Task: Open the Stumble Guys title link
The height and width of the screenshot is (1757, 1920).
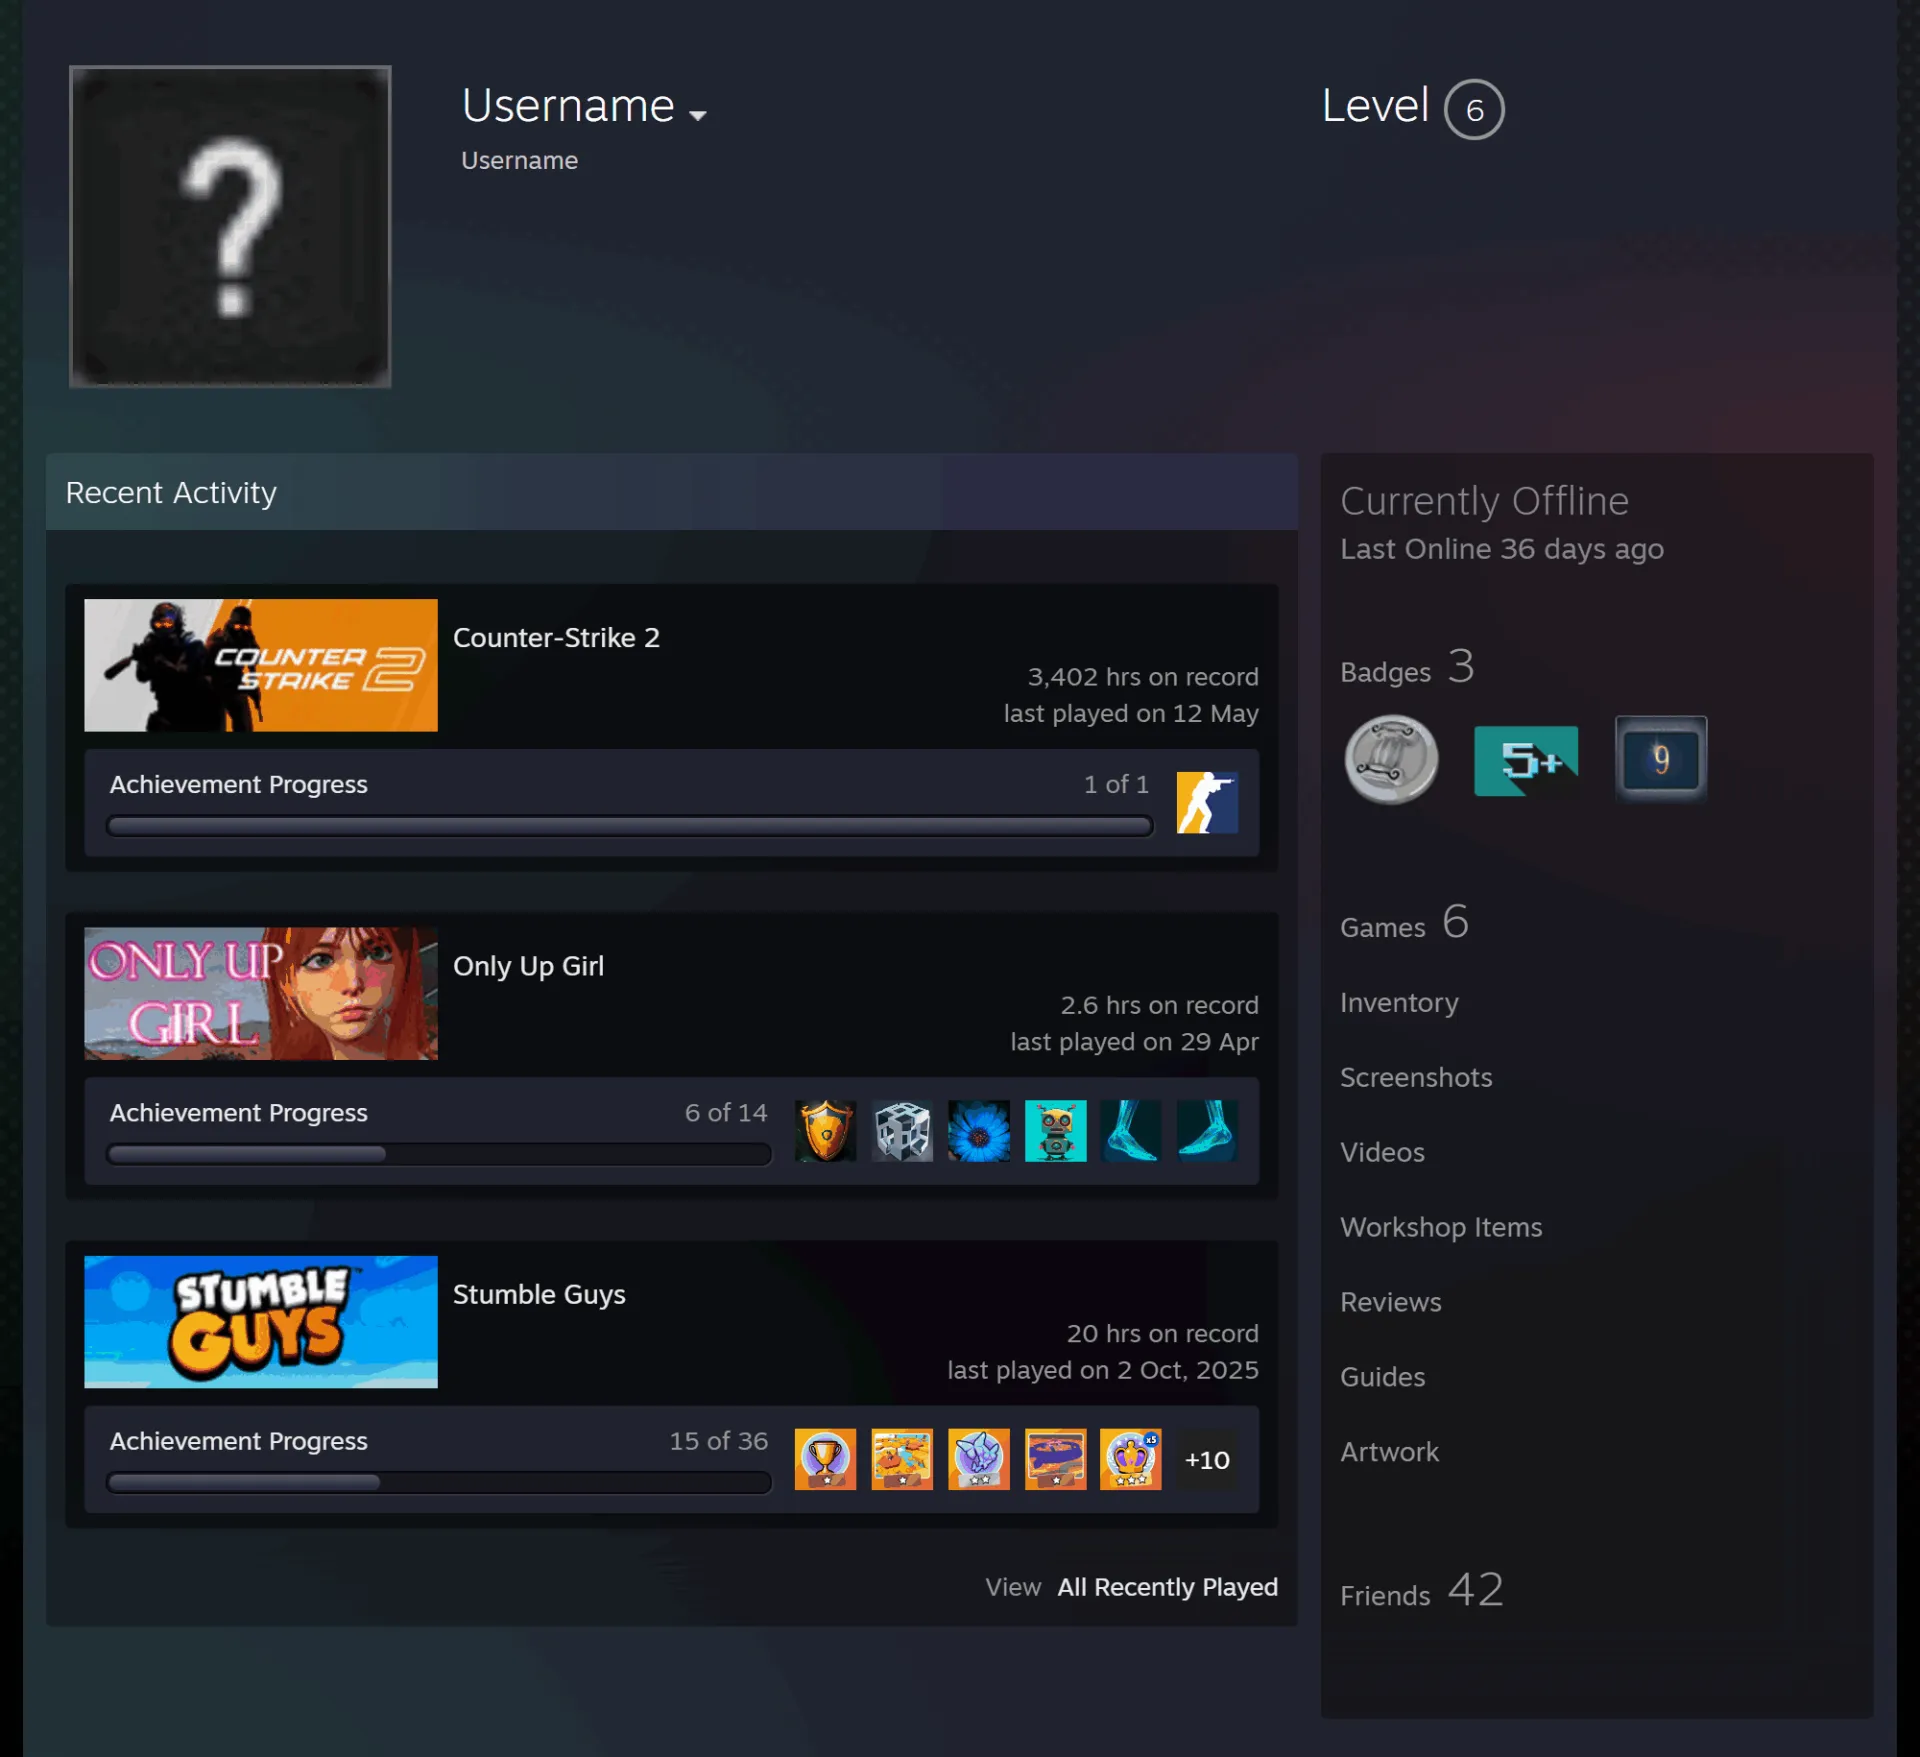Action: pyautogui.click(x=539, y=1294)
